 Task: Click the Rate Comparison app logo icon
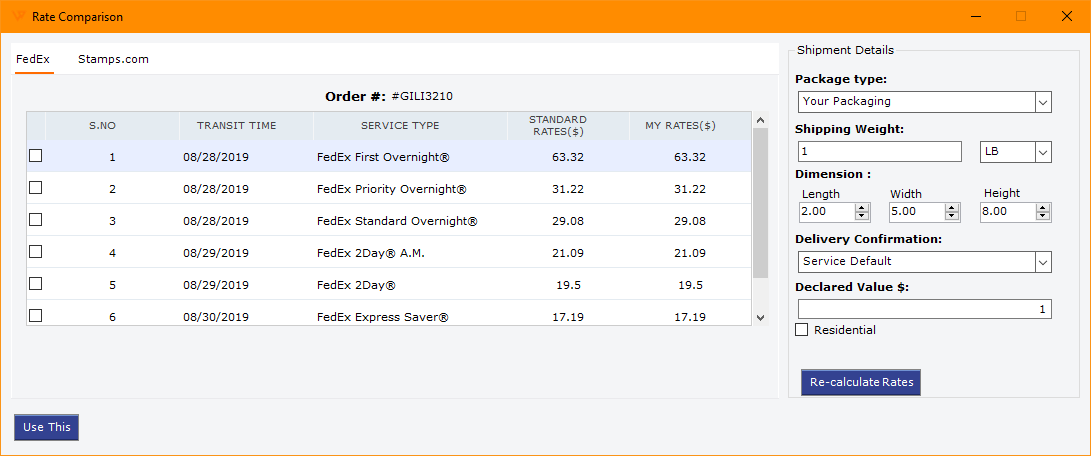(19, 17)
